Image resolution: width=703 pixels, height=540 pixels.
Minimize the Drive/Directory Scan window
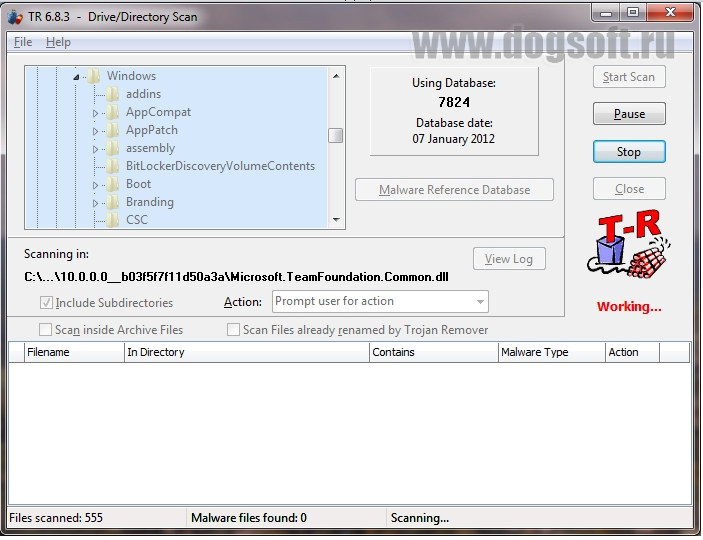[x=606, y=13]
